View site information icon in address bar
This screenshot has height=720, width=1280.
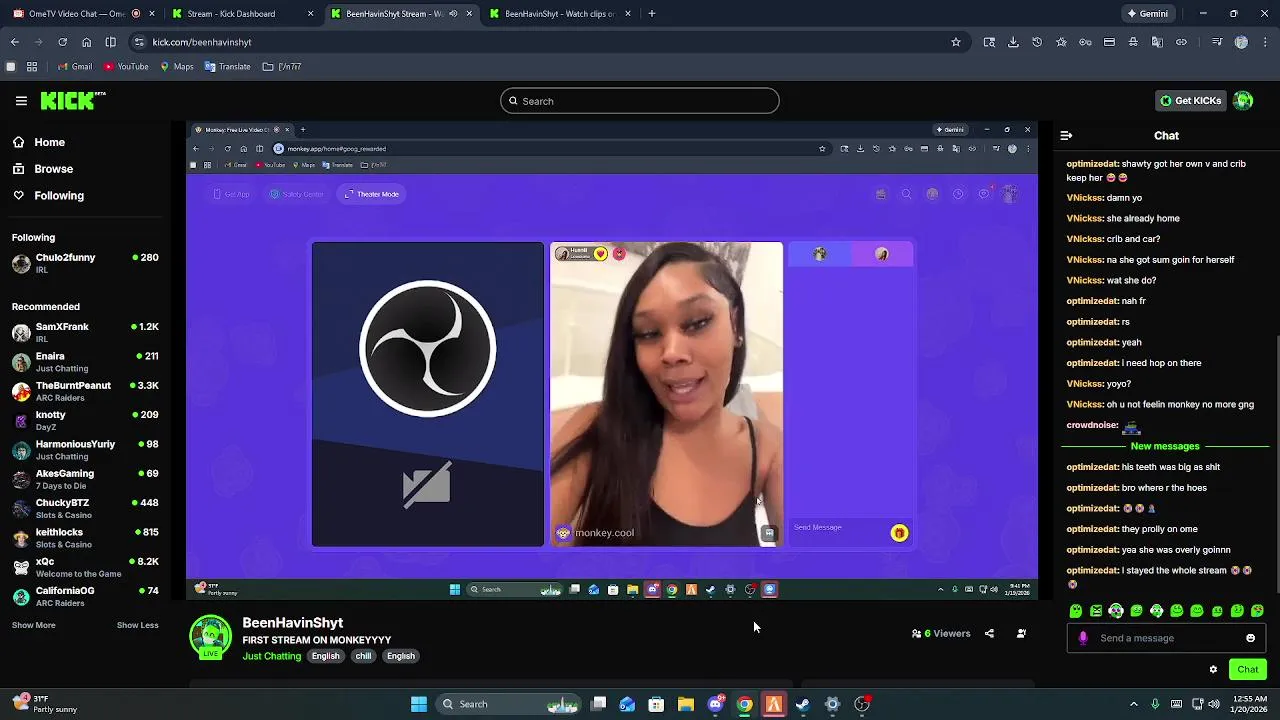tap(139, 42)
